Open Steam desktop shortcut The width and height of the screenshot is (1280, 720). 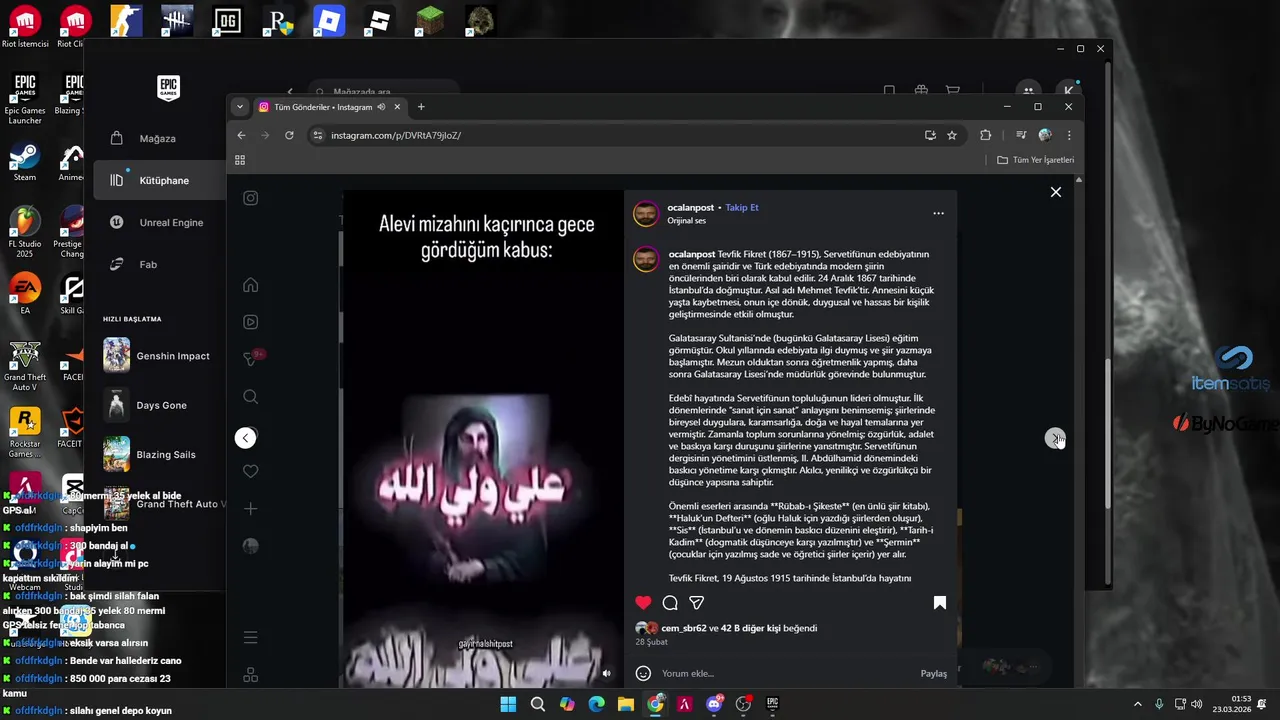pos(24,163)
